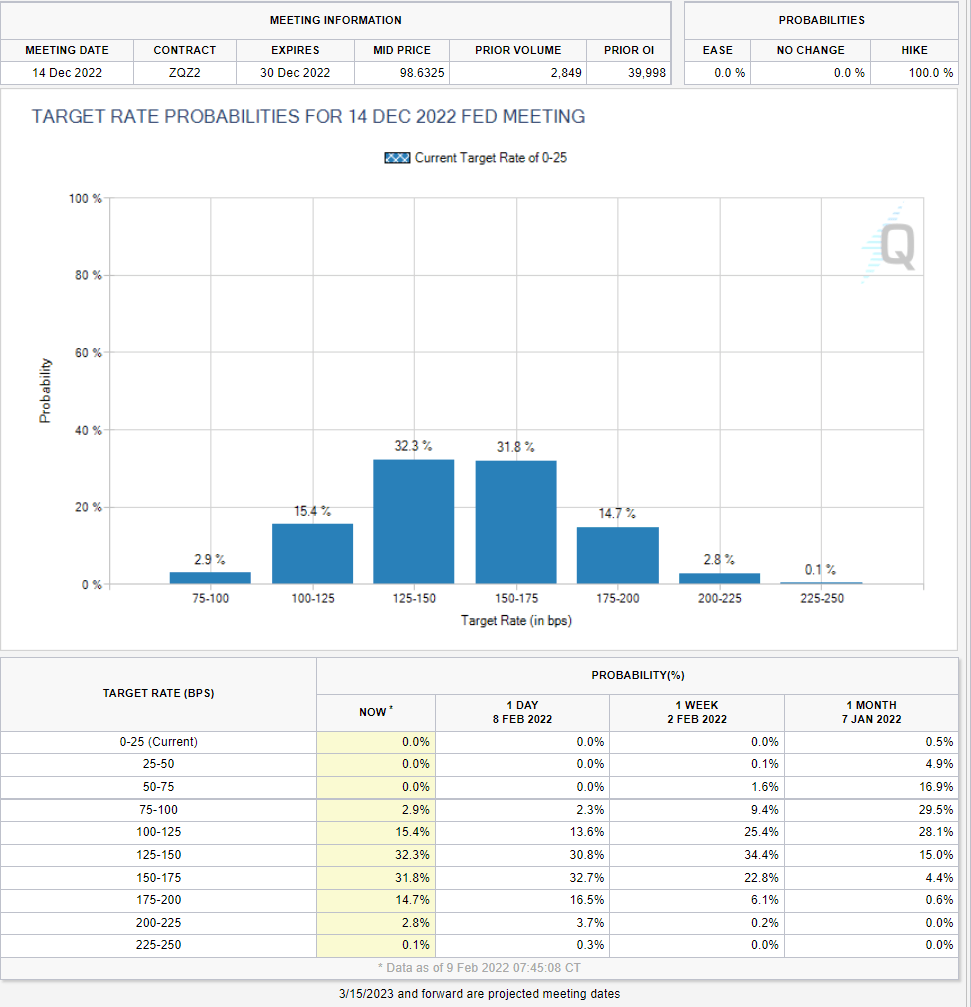Click the 75-100 bar showing 2.9%
971x1007 pixels.
(x=210, y=577)
